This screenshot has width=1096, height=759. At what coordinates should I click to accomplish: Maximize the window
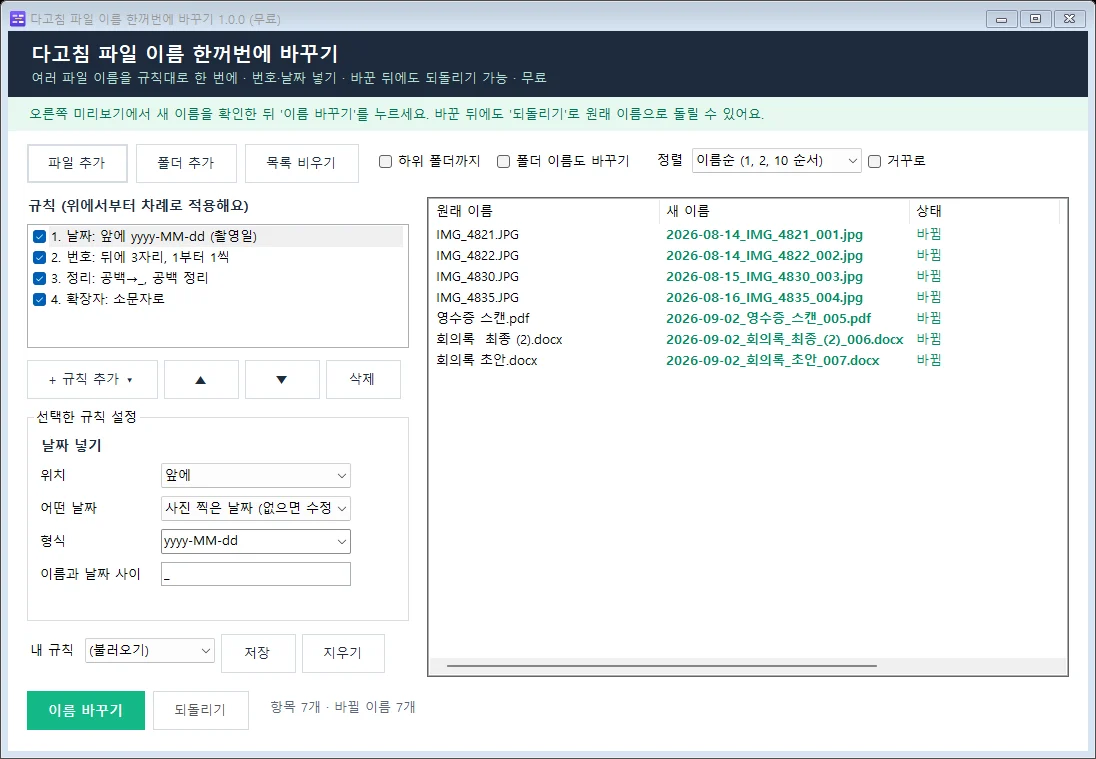[x=1035, y=19]
